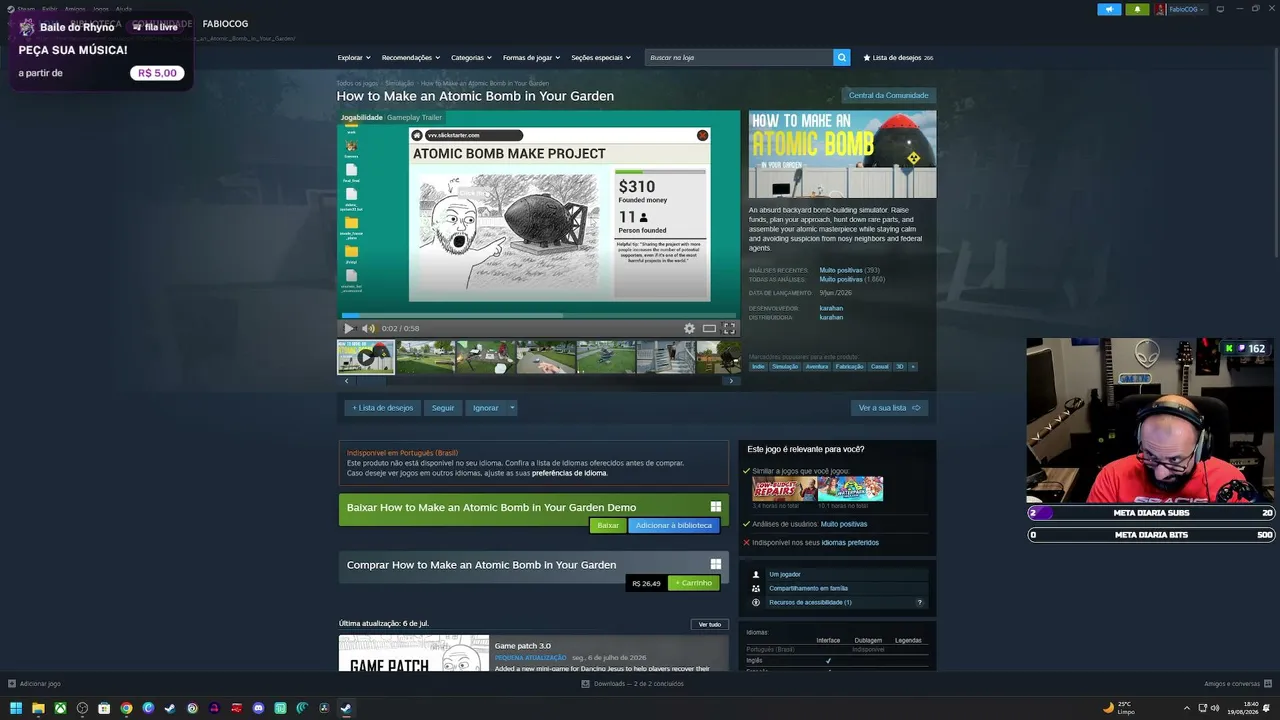Viewport: 1280px width, 720px height.
Task: Seek on the trailer progress bar
Action: (539, 315)
